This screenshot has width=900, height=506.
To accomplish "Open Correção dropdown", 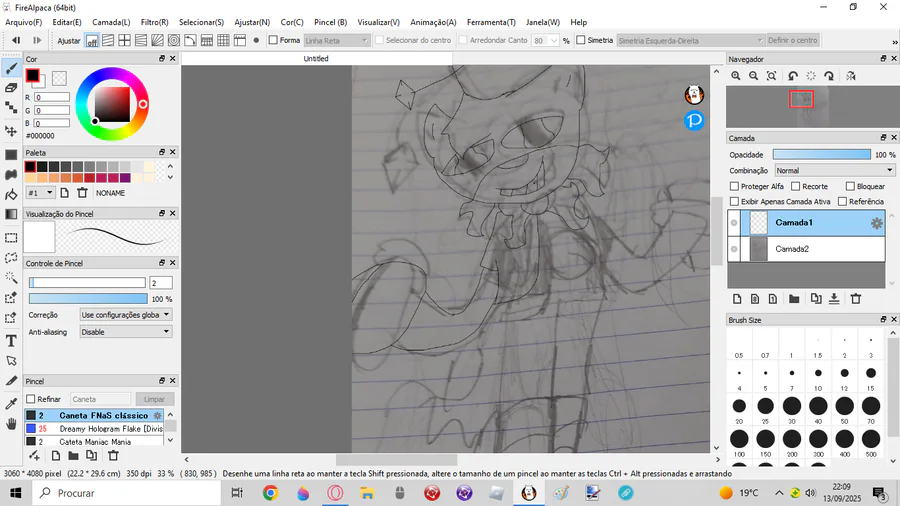I will click(x=126, y=314).
